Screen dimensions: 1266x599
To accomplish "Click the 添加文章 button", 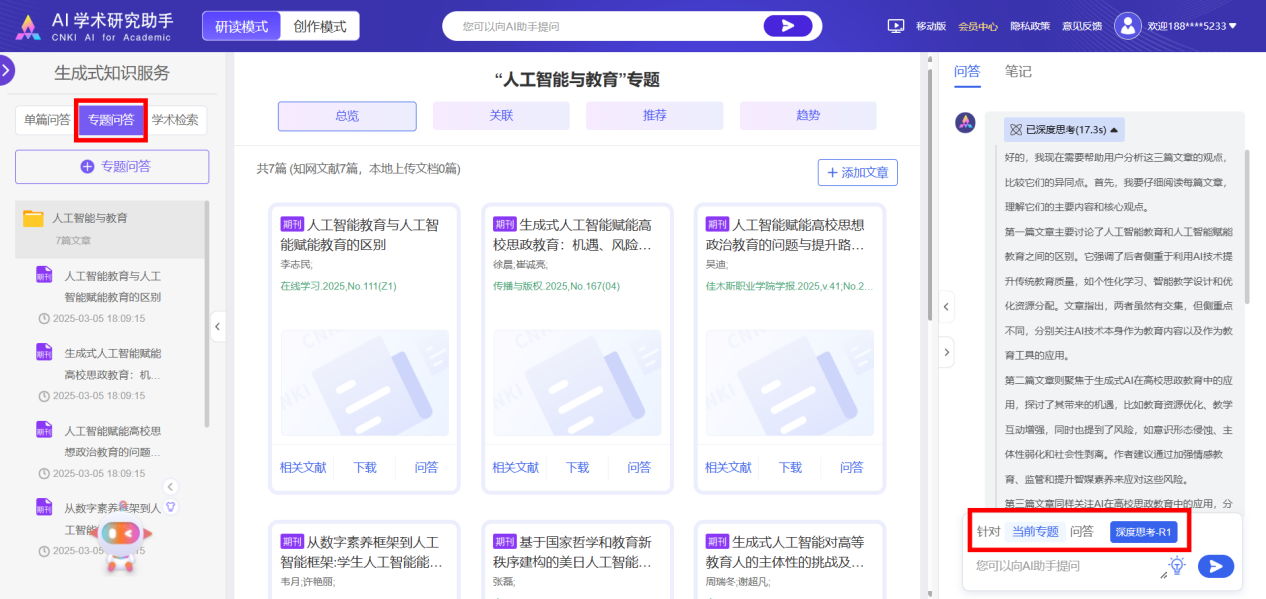I will coord(857,172).
